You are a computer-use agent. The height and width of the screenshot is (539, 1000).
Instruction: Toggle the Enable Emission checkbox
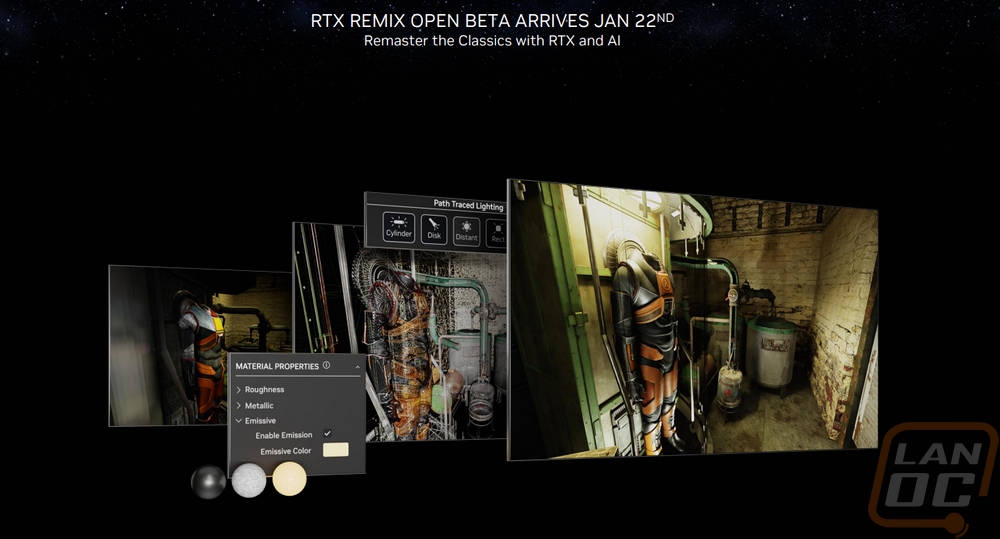click(x=327, y=434)
